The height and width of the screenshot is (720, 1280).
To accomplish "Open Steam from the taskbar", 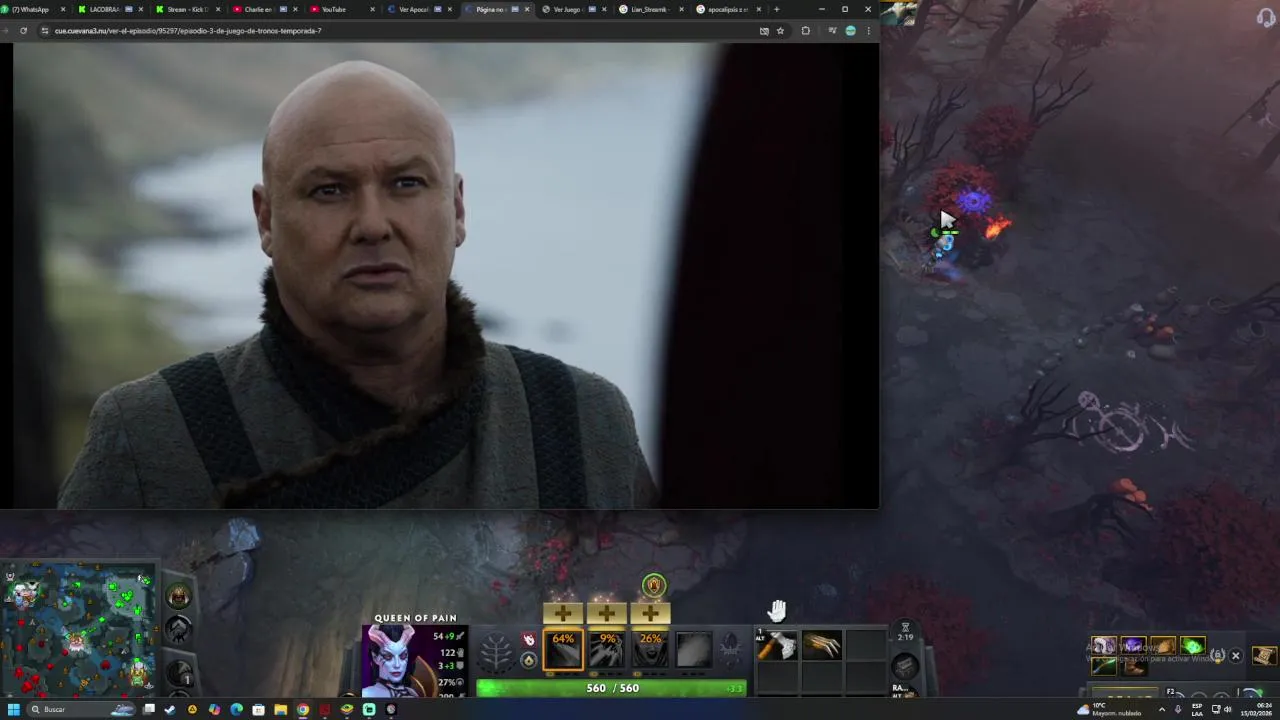I will pos(170,709).
